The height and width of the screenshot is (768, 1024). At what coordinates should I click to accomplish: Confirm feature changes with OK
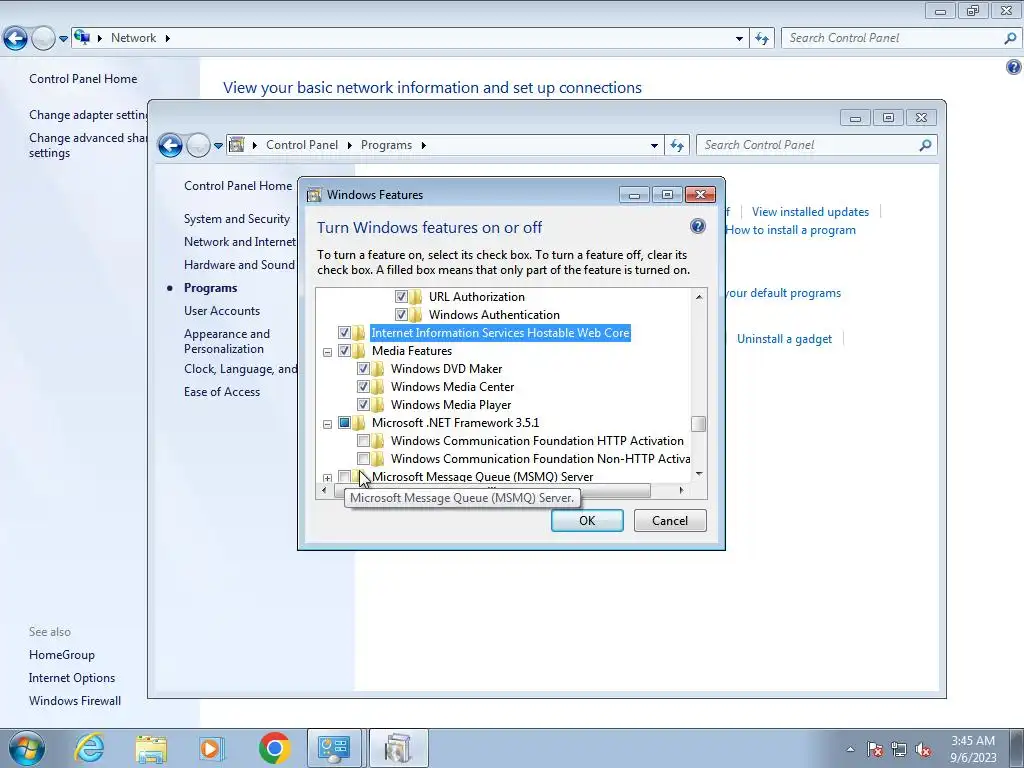coord(587,520)
